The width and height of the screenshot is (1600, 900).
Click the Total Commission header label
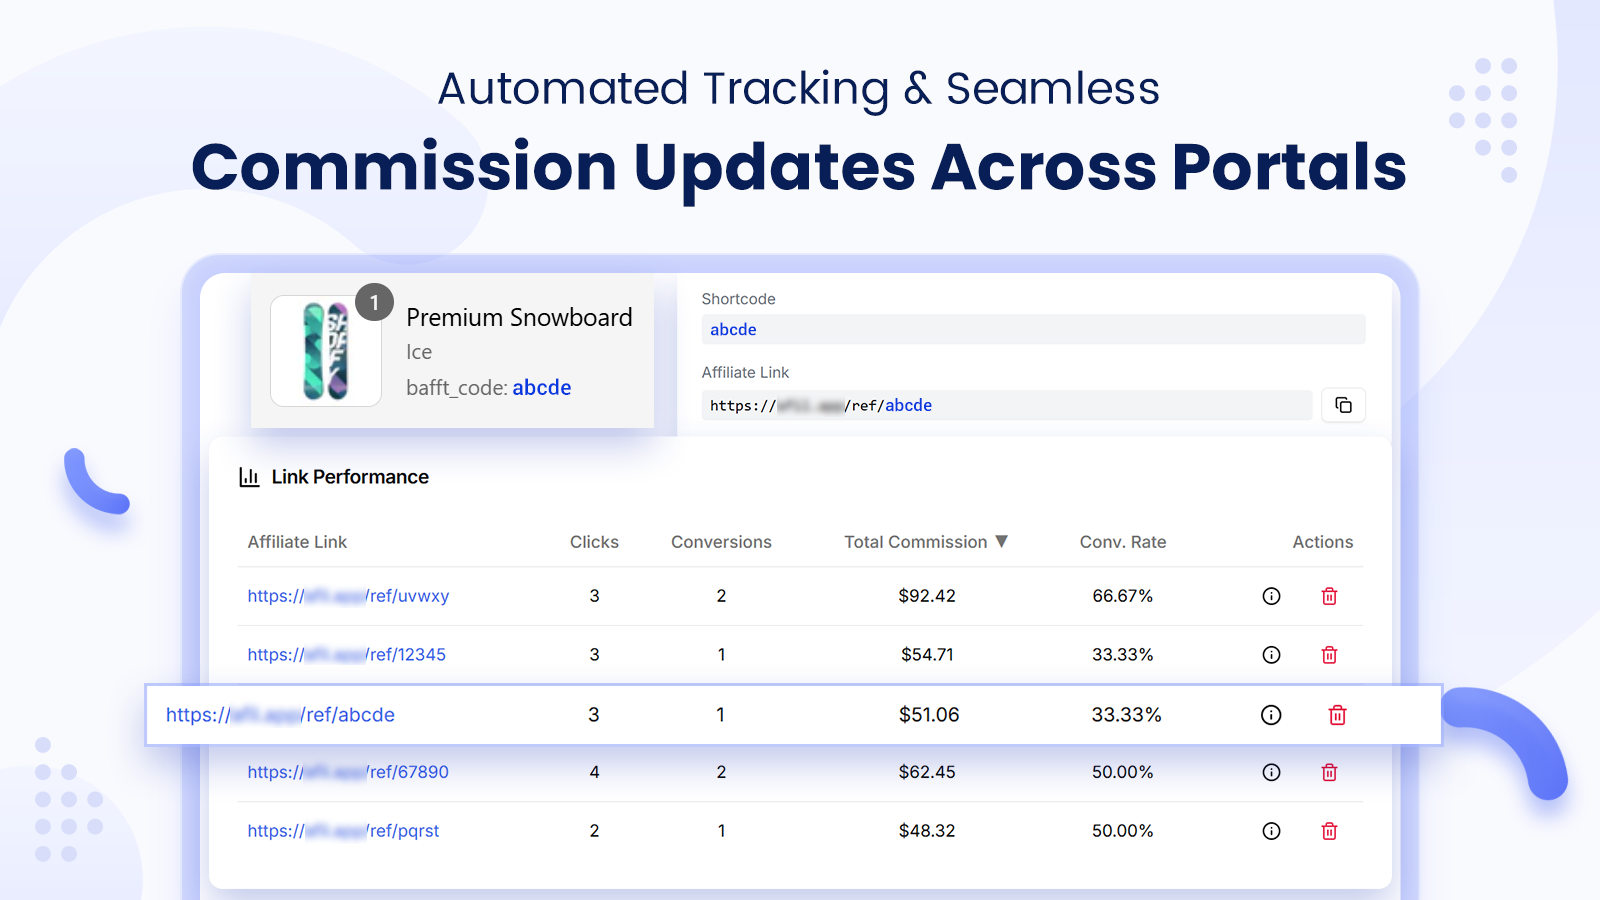coord(915,542)
